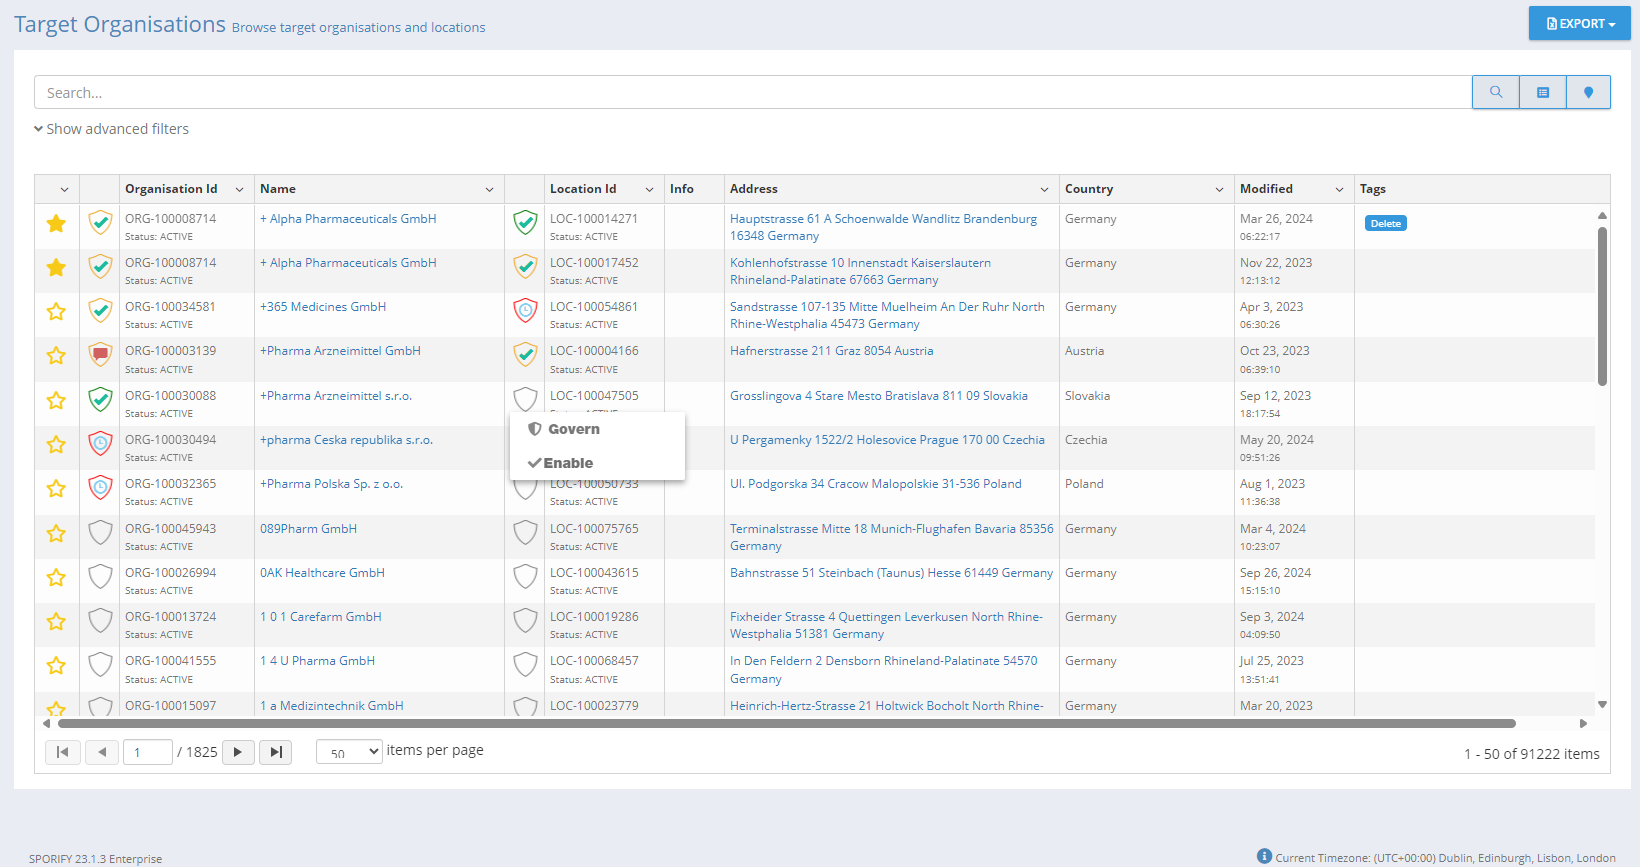Unfavorite the first Alpha Pharmaceuticals star

coord(56,223)
